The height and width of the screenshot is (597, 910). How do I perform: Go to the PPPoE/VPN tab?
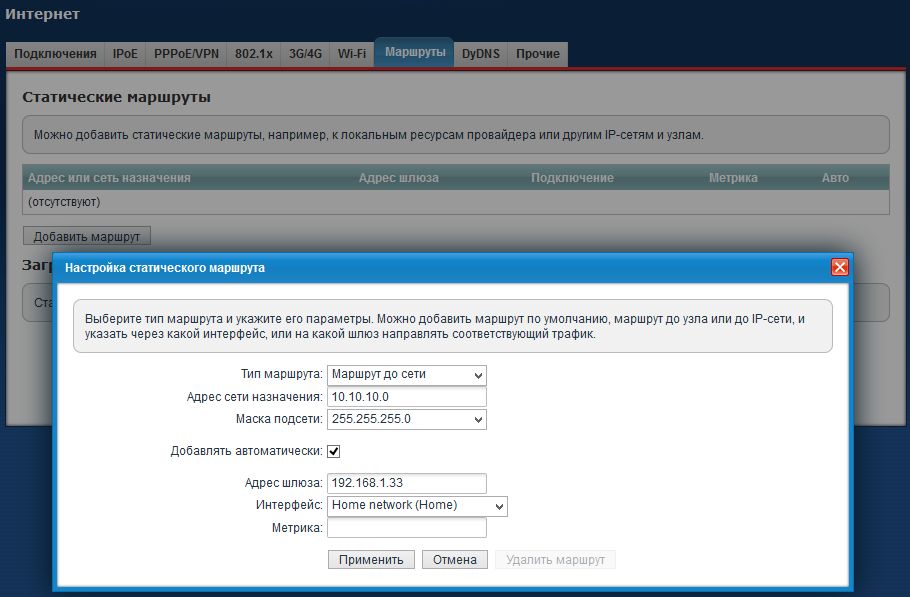pos(186,54)
